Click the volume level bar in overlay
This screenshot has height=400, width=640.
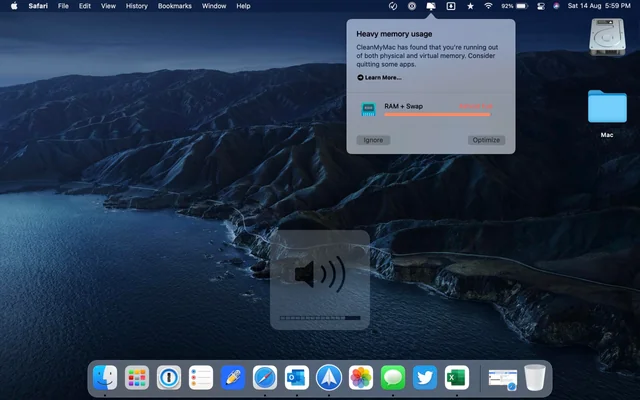point(320,318)
